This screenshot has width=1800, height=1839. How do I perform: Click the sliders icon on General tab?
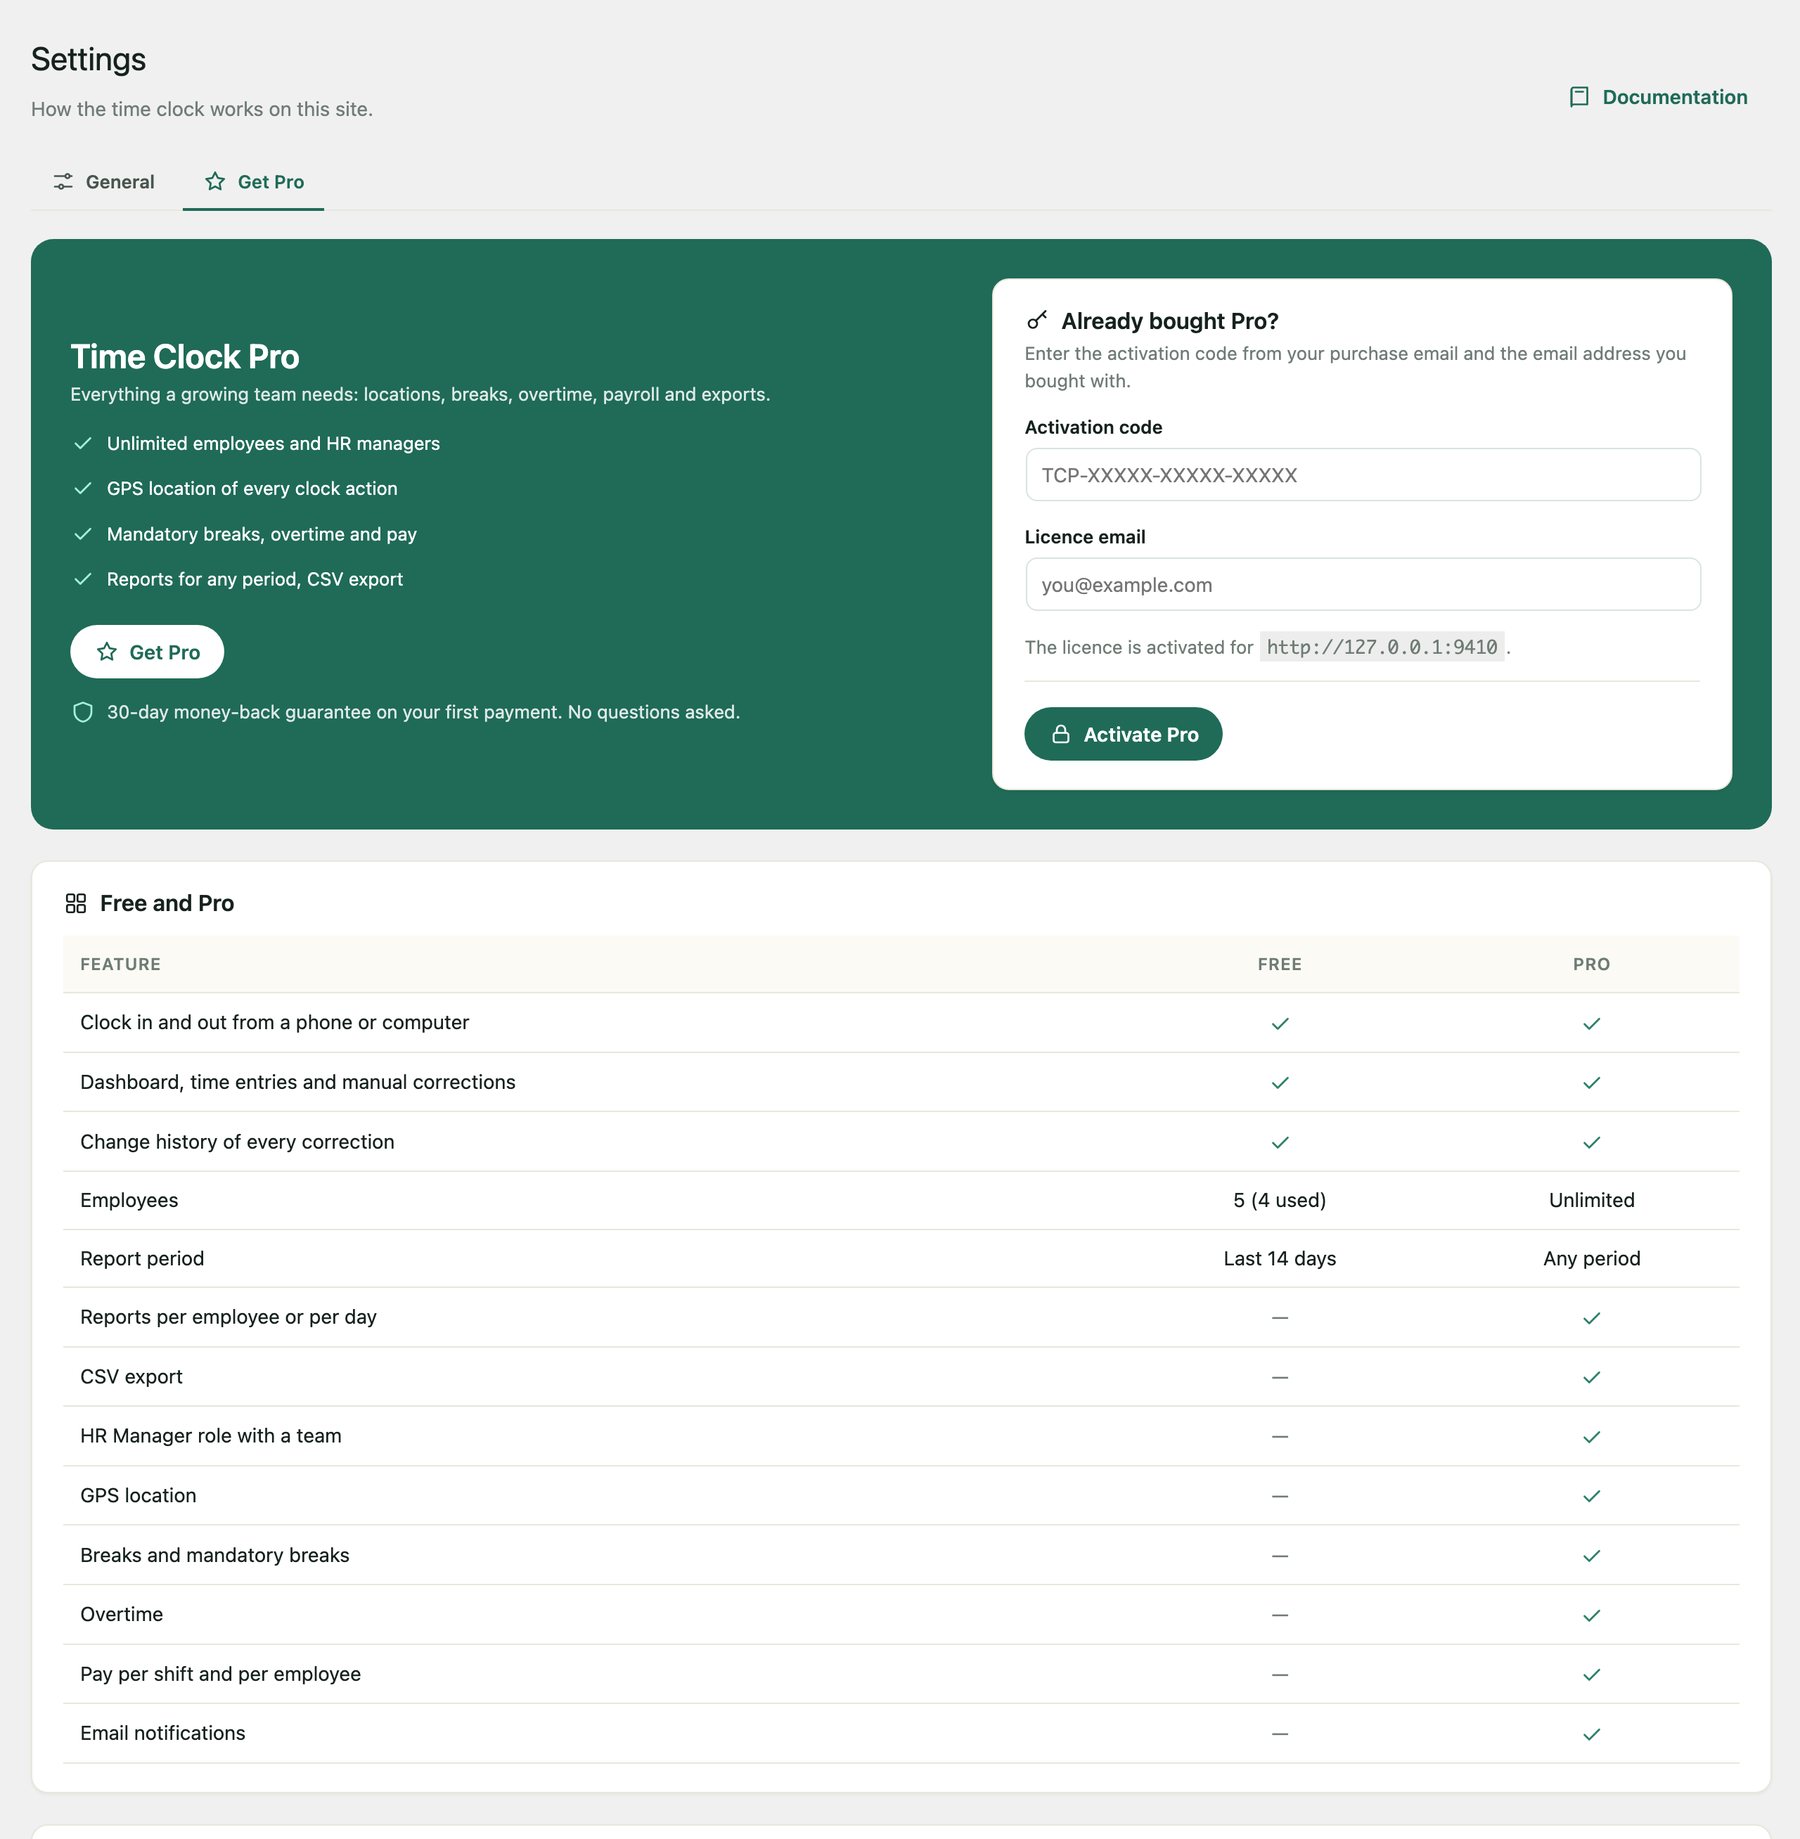click(63, 181)
